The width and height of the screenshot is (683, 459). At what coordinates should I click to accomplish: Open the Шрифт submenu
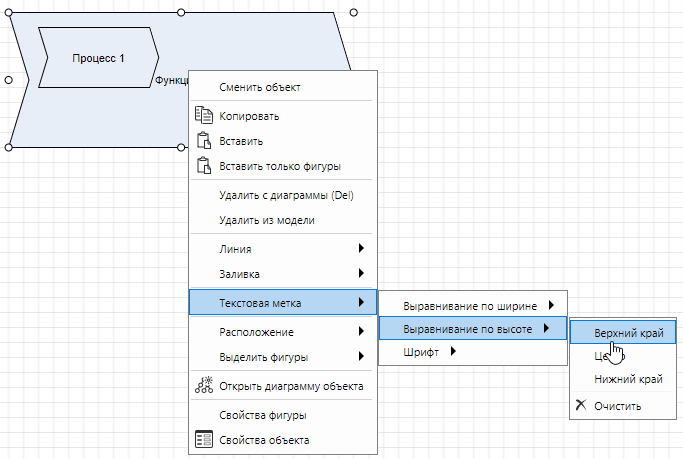click(430, 351)
